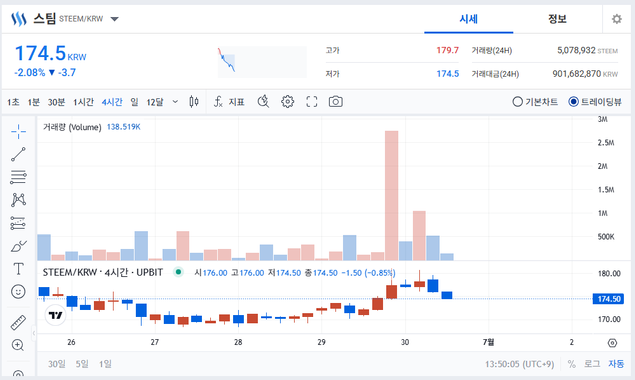Switch to the 정보 tab
The width and height of the screenshot is (635, 380).
pos(557,19)
